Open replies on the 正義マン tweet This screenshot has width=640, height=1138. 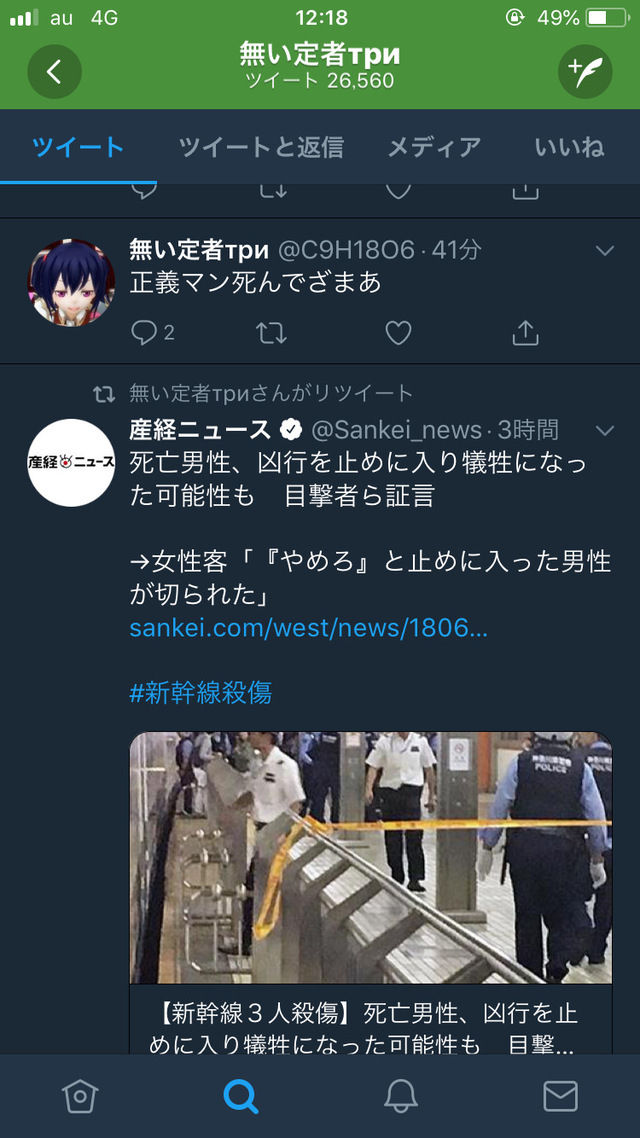[152, 333]
